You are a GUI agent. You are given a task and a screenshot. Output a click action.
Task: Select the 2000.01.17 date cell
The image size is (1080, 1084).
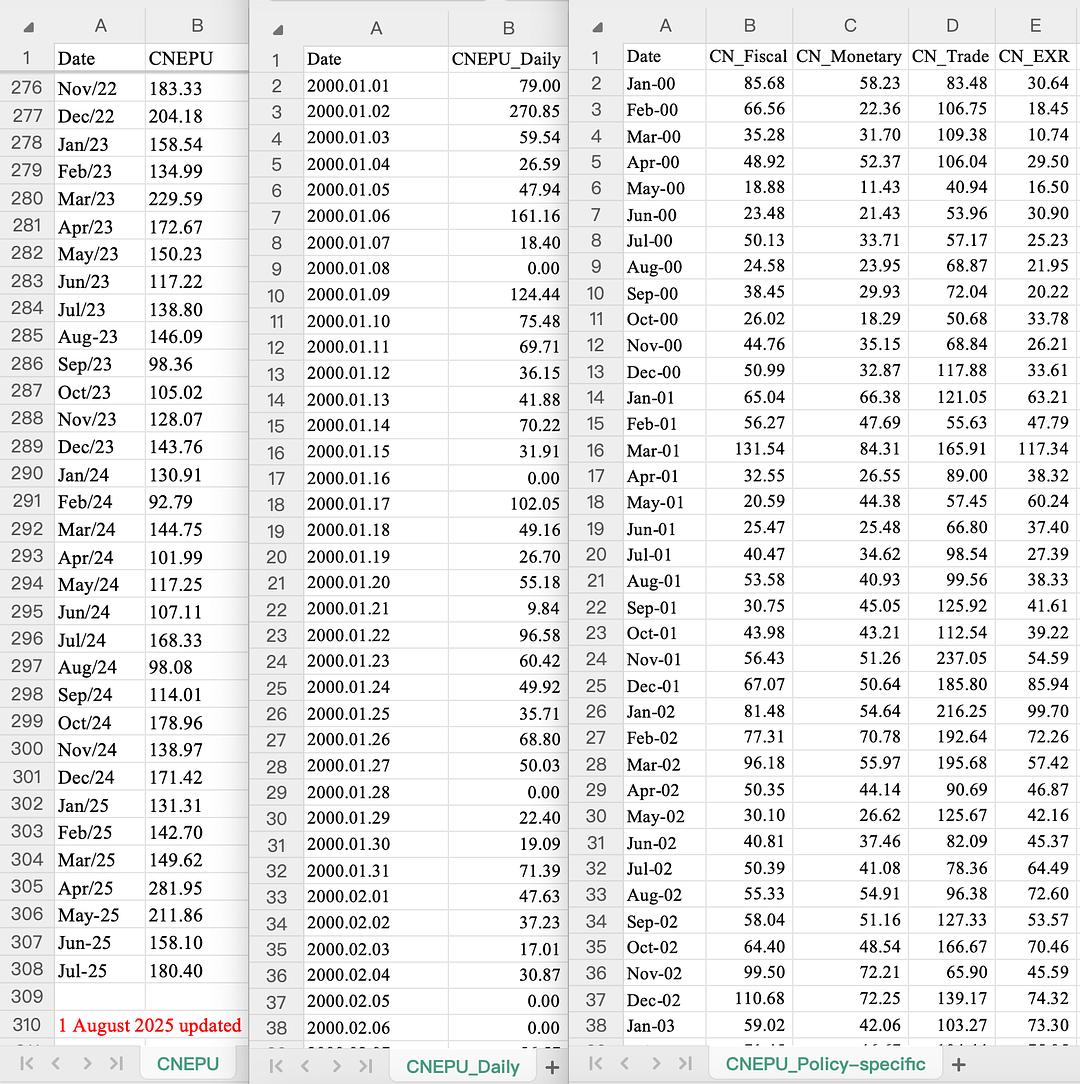point(376,504)
